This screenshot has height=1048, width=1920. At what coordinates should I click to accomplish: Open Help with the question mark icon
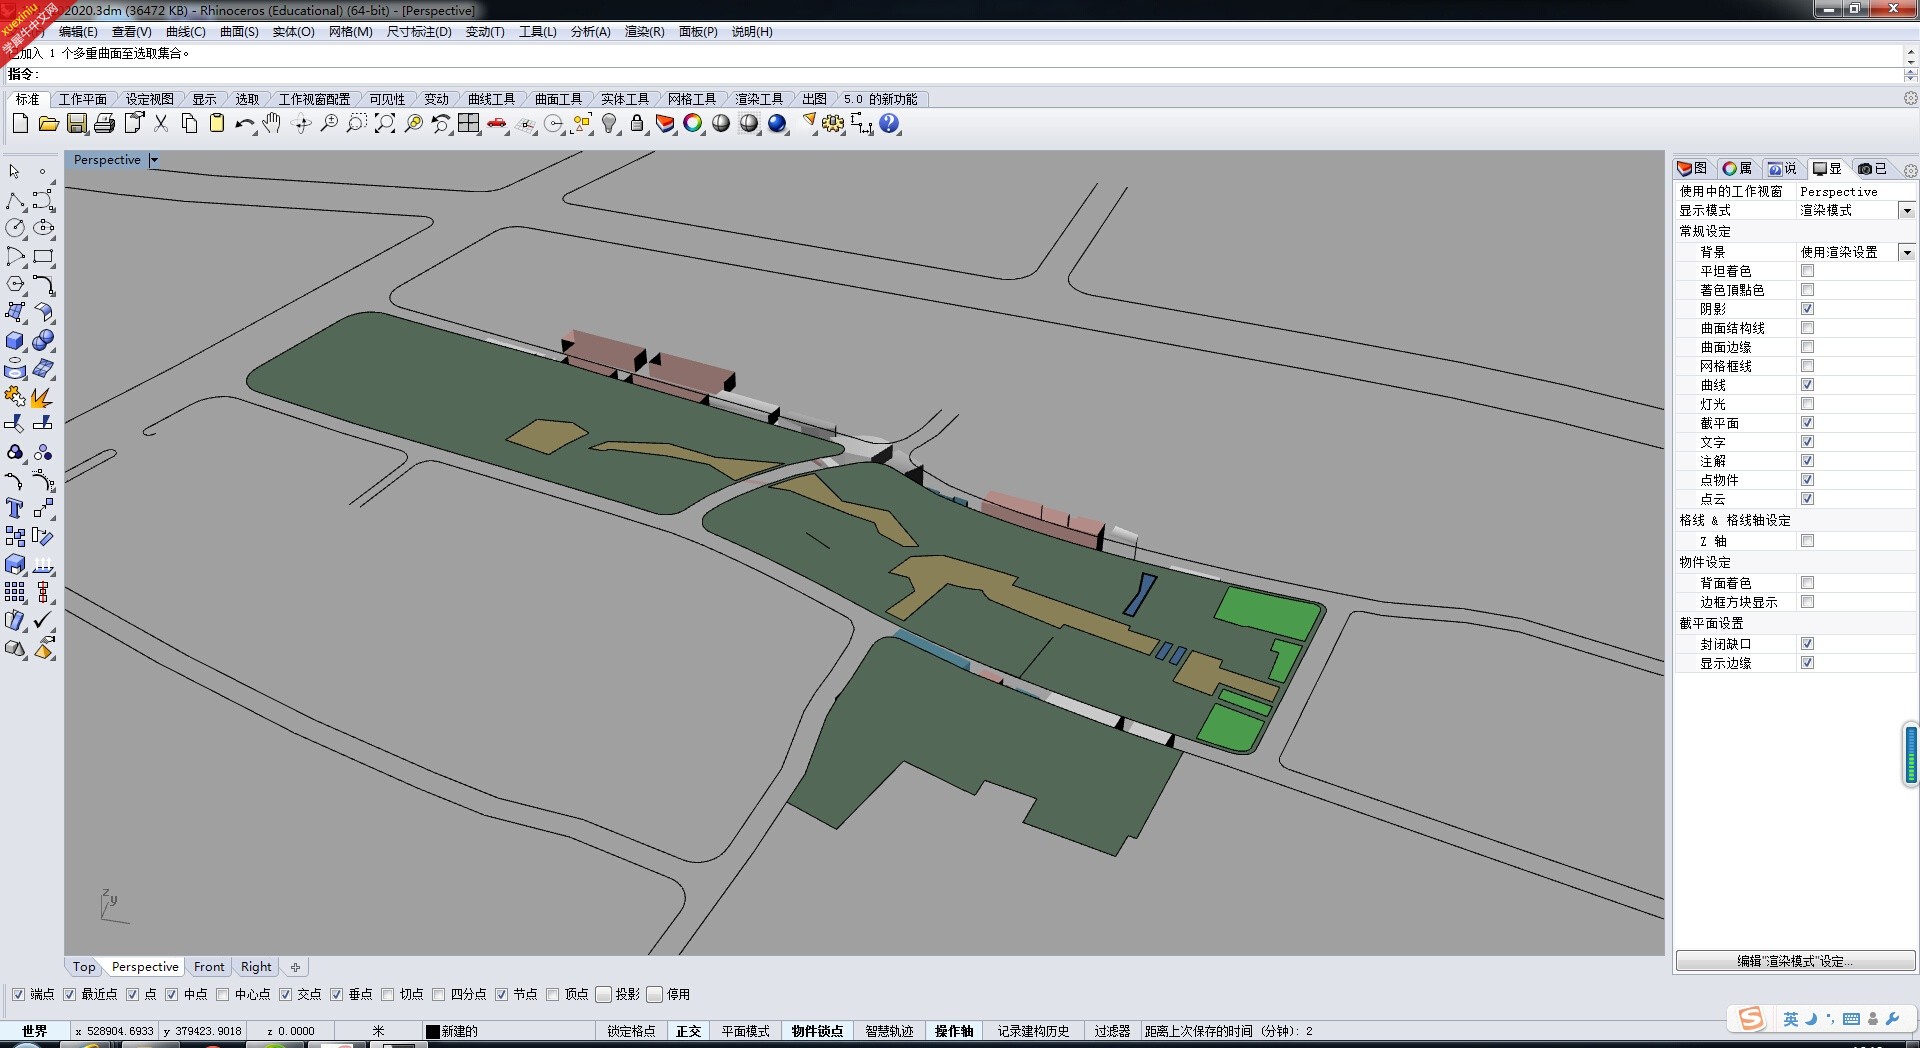coord(889,123)
